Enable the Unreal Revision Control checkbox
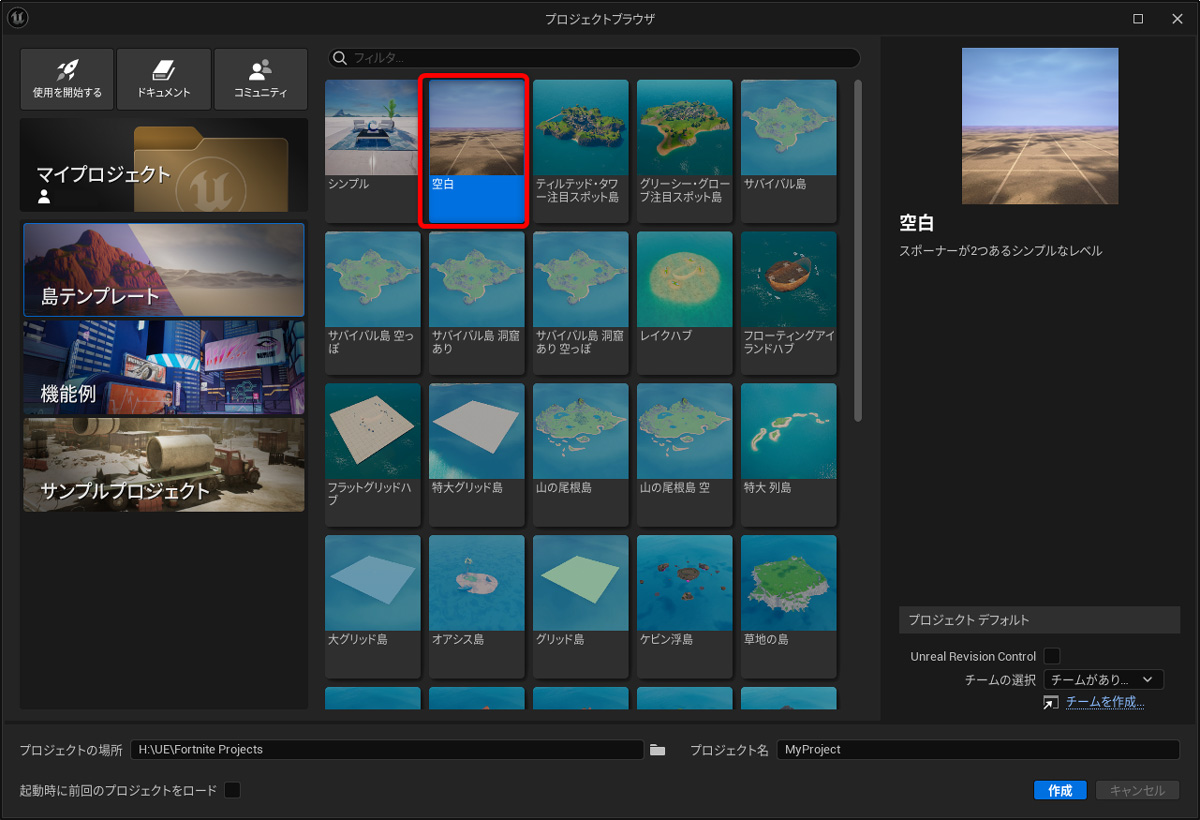The image size is (1200, 820). [1051, 656]
